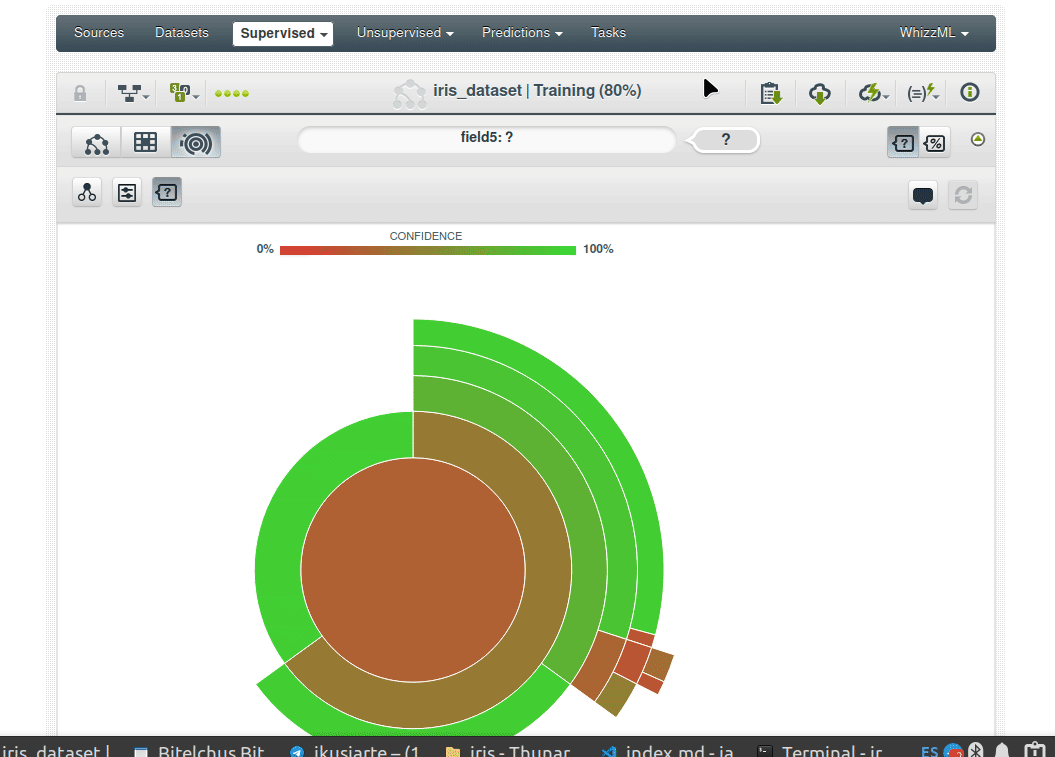
Task: Open the filter sliders panel icon
Action: (127, 192)
